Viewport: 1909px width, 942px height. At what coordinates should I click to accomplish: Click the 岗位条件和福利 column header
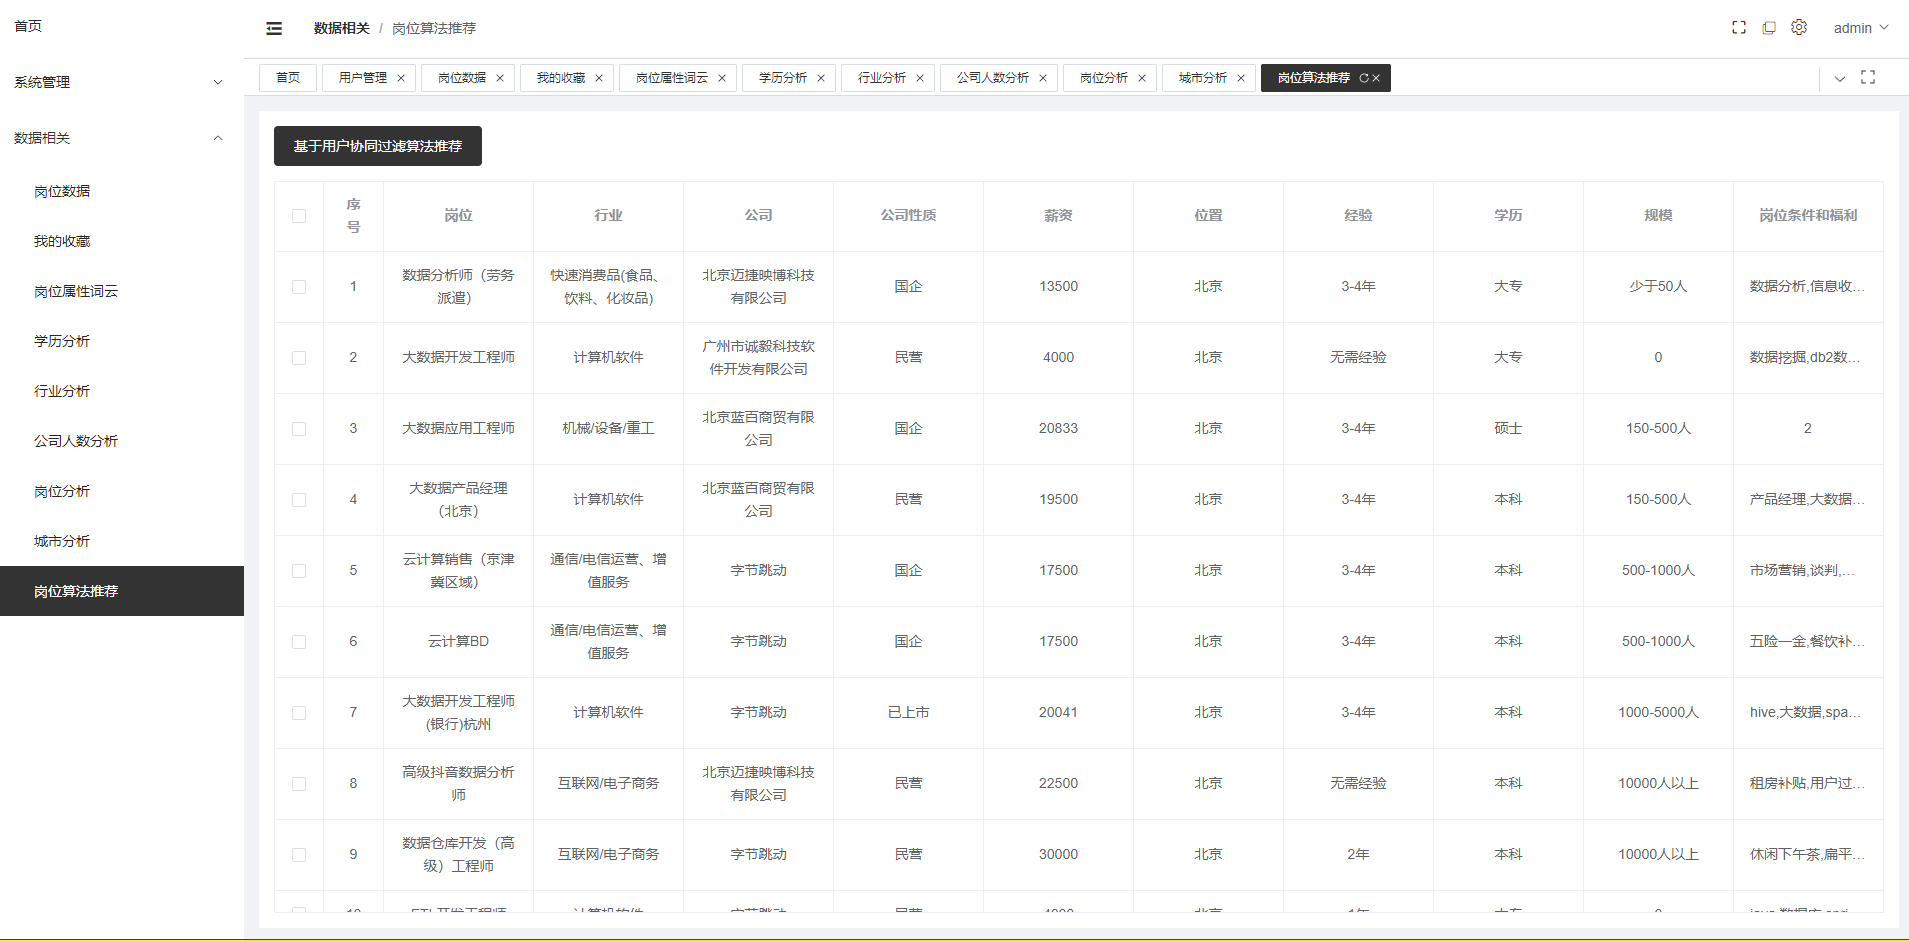pos(1808,215)
